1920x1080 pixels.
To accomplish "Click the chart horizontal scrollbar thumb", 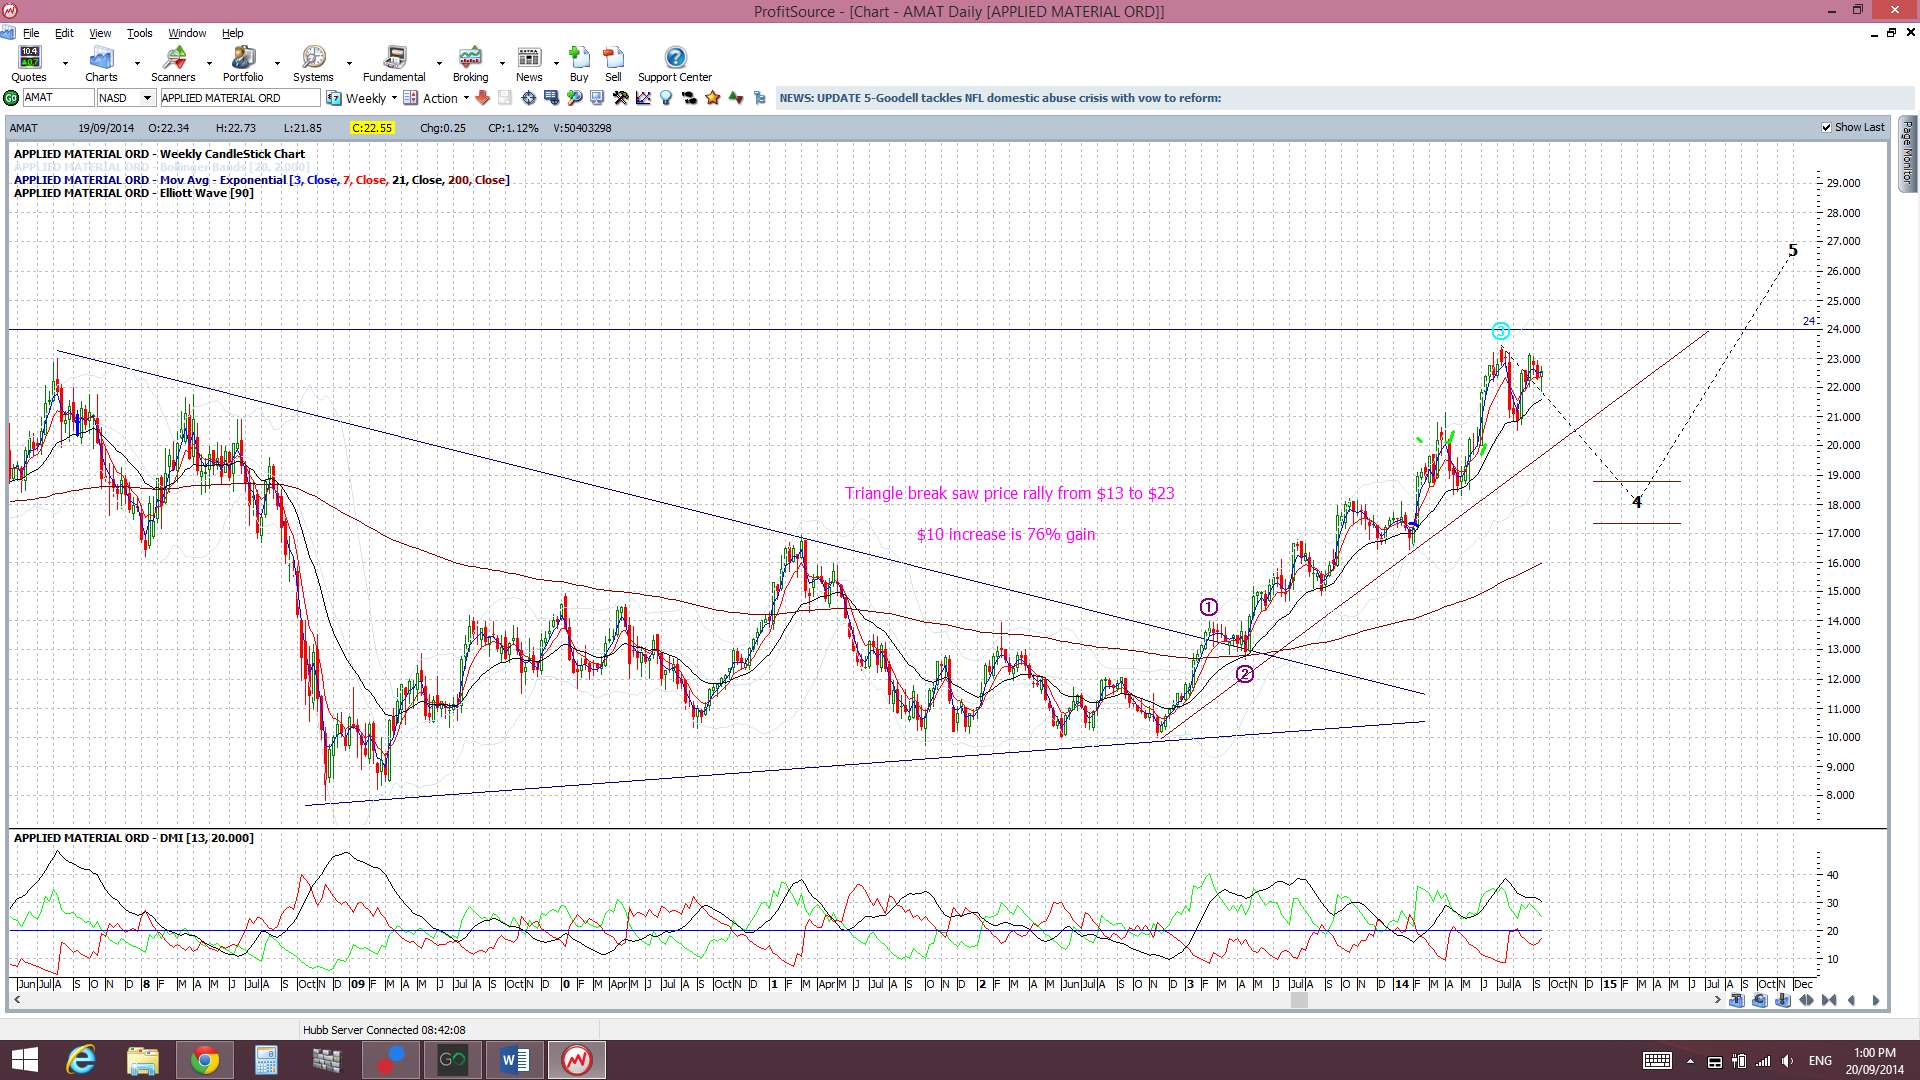I will [1299, 1000].
